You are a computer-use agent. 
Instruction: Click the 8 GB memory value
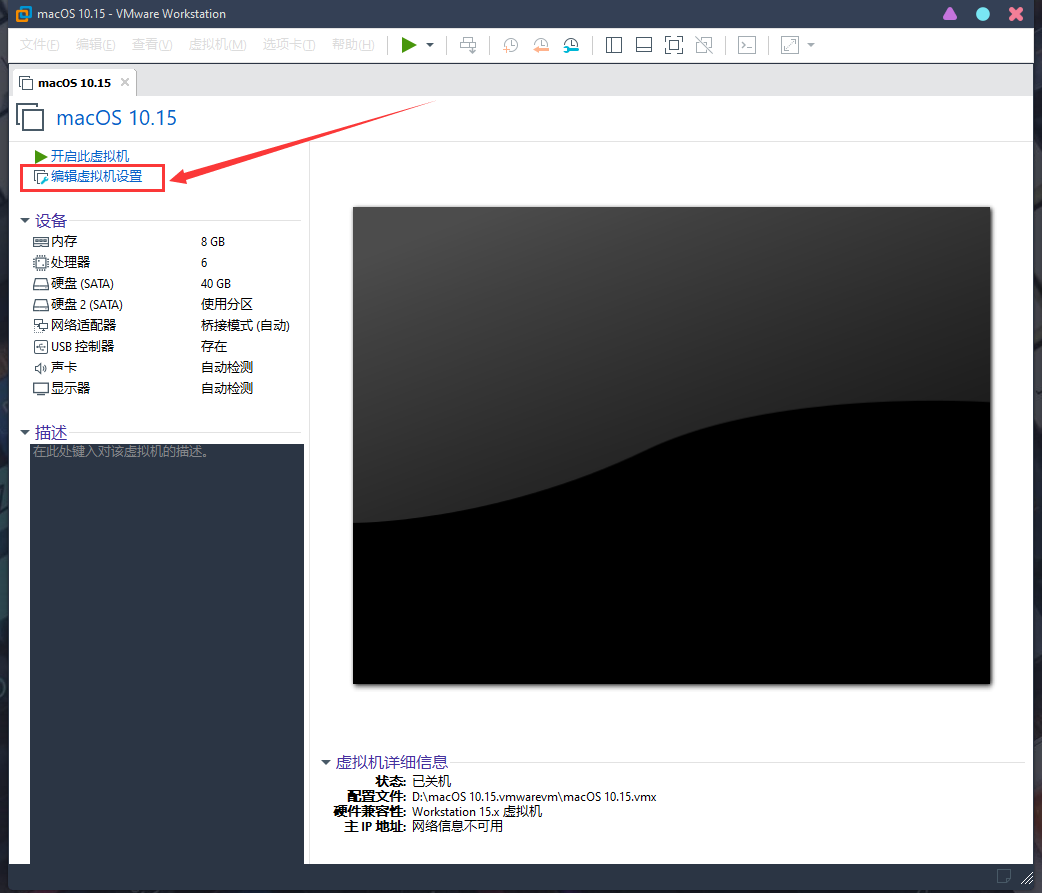pyautogui.click(x=213, y=242)
